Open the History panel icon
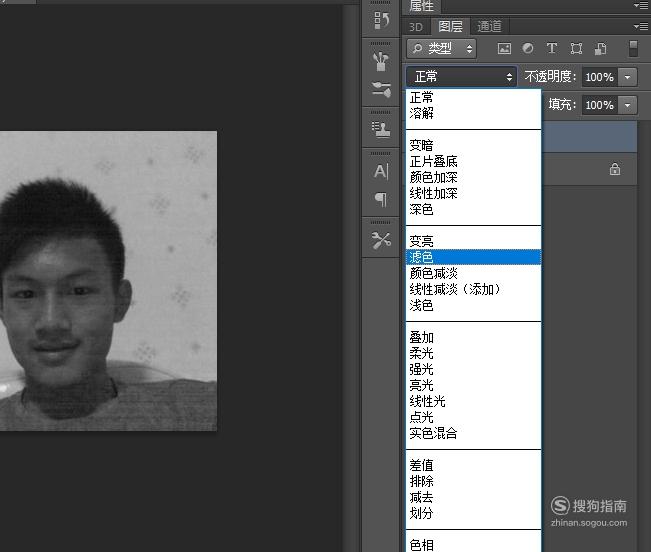This screenshot has width=651, height=552. 381,20
